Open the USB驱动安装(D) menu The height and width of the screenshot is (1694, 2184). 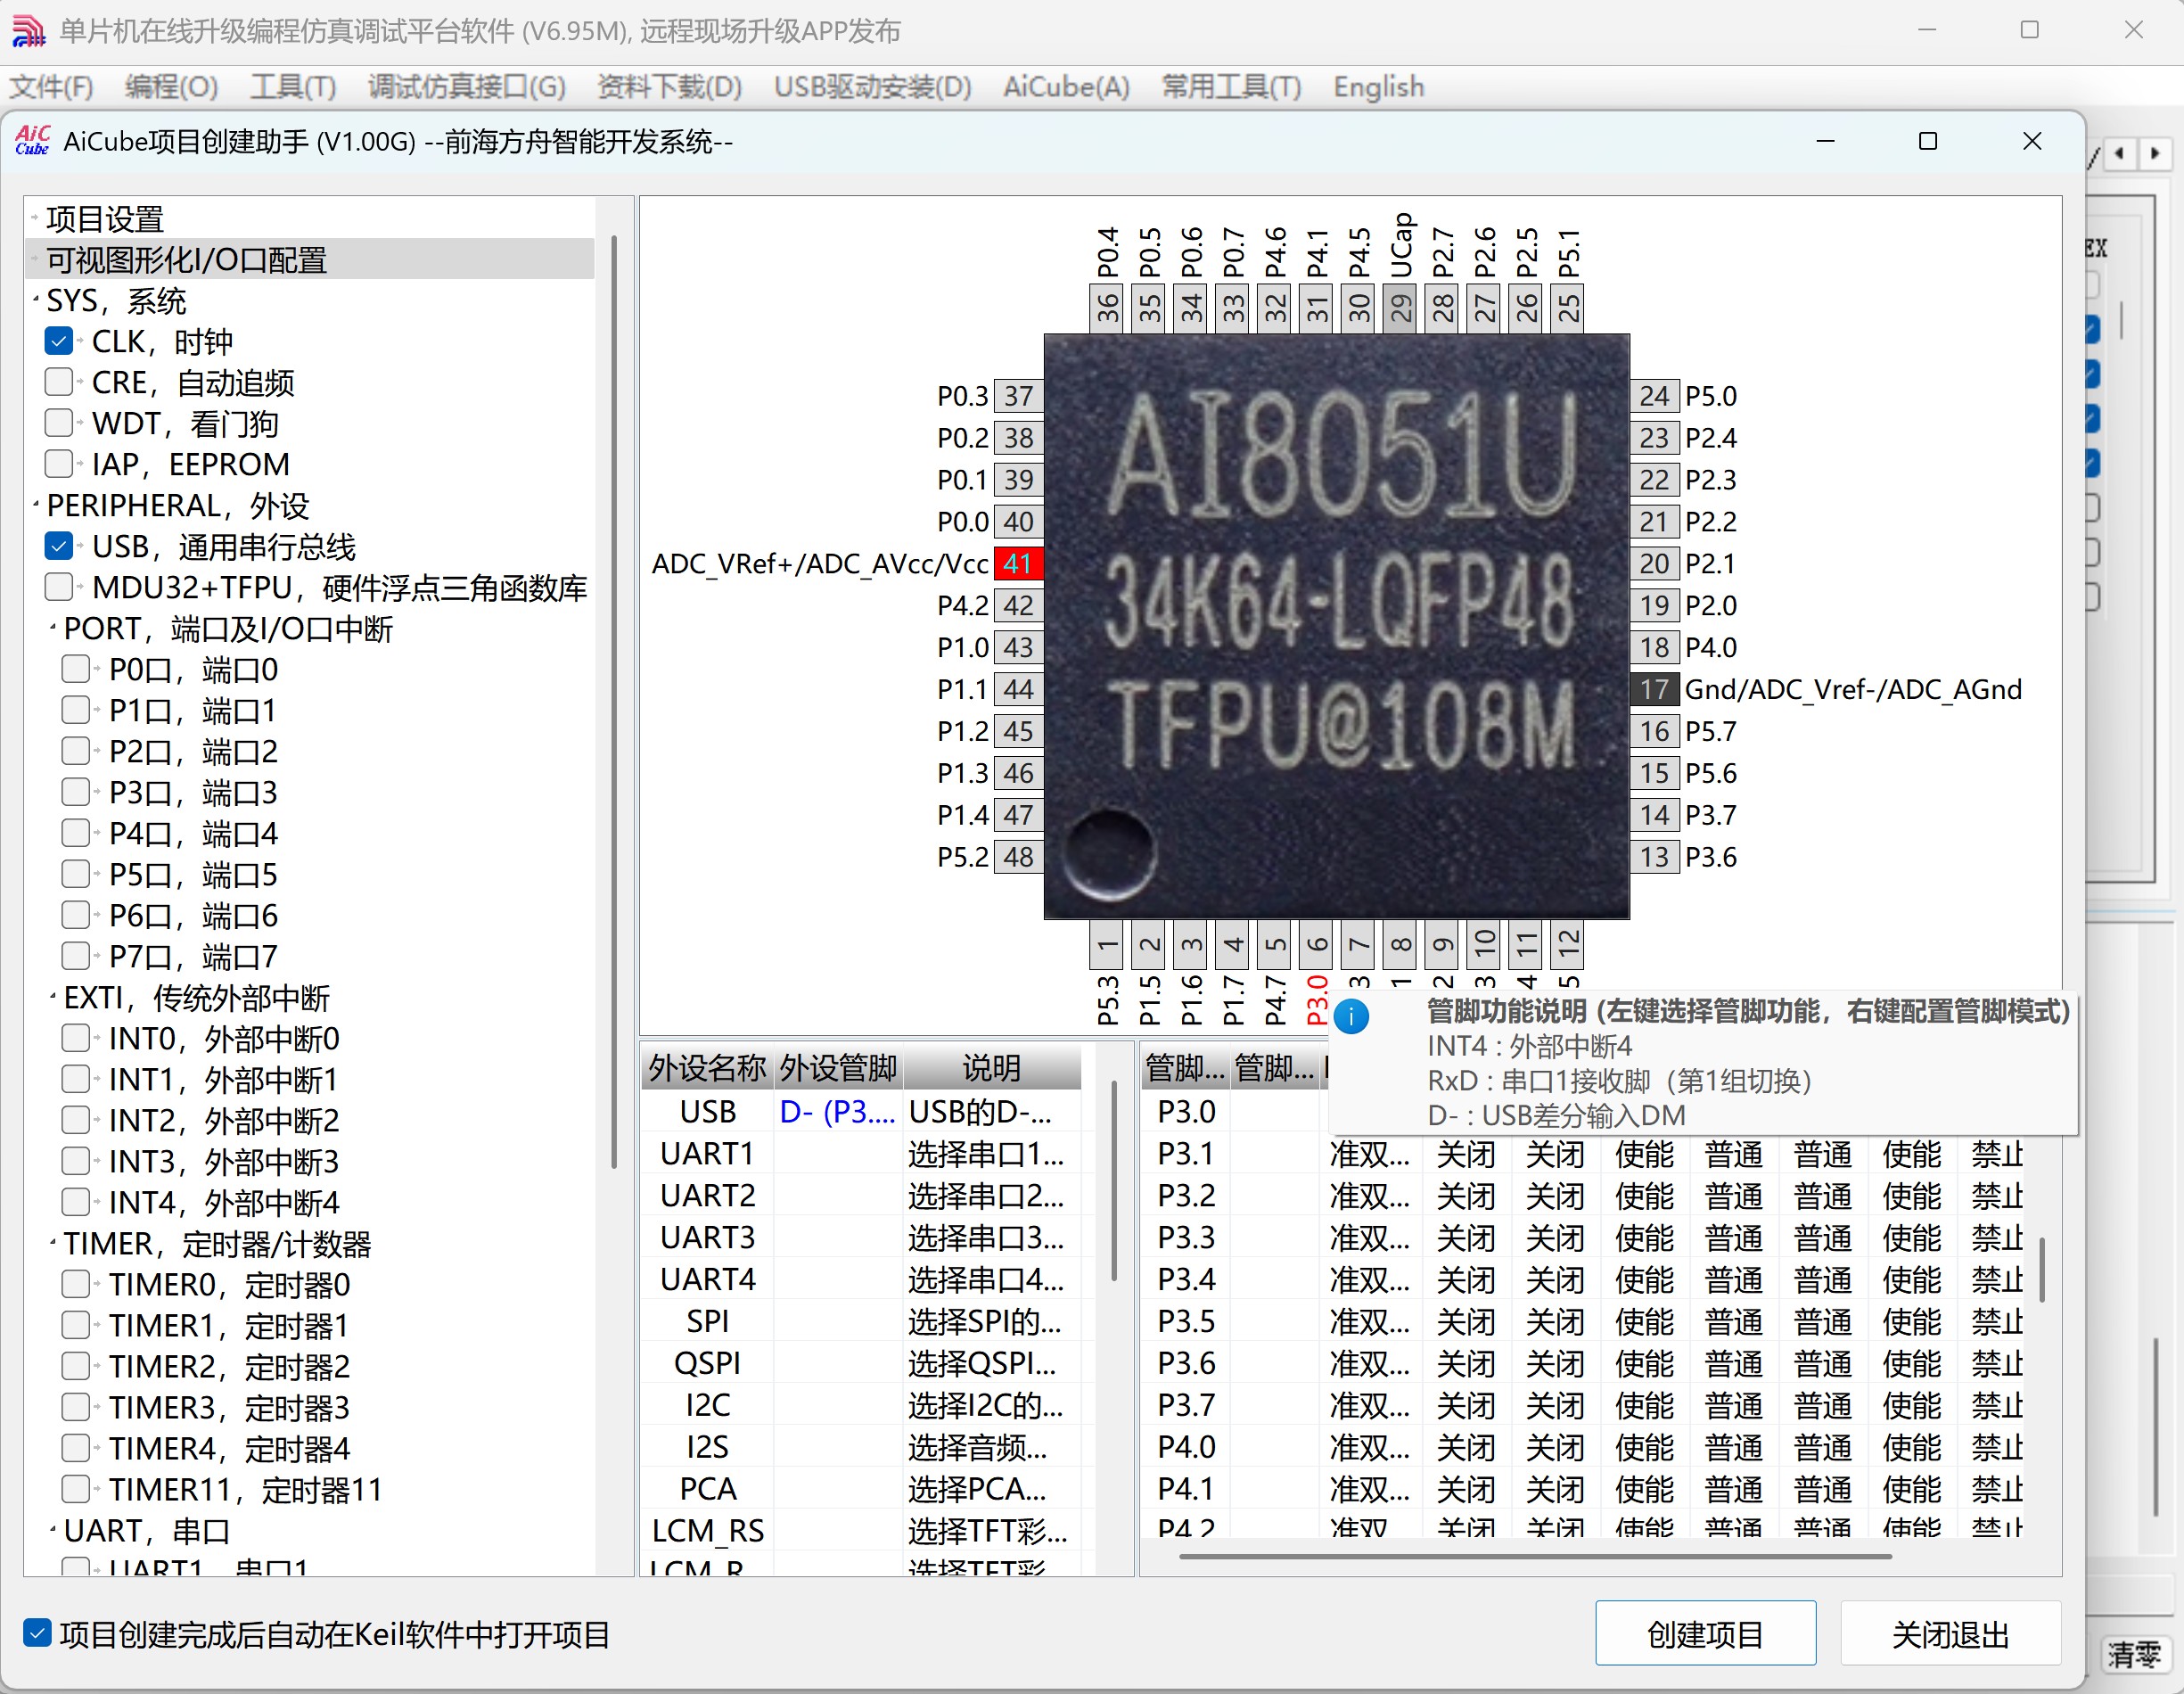tap(872, 87)
